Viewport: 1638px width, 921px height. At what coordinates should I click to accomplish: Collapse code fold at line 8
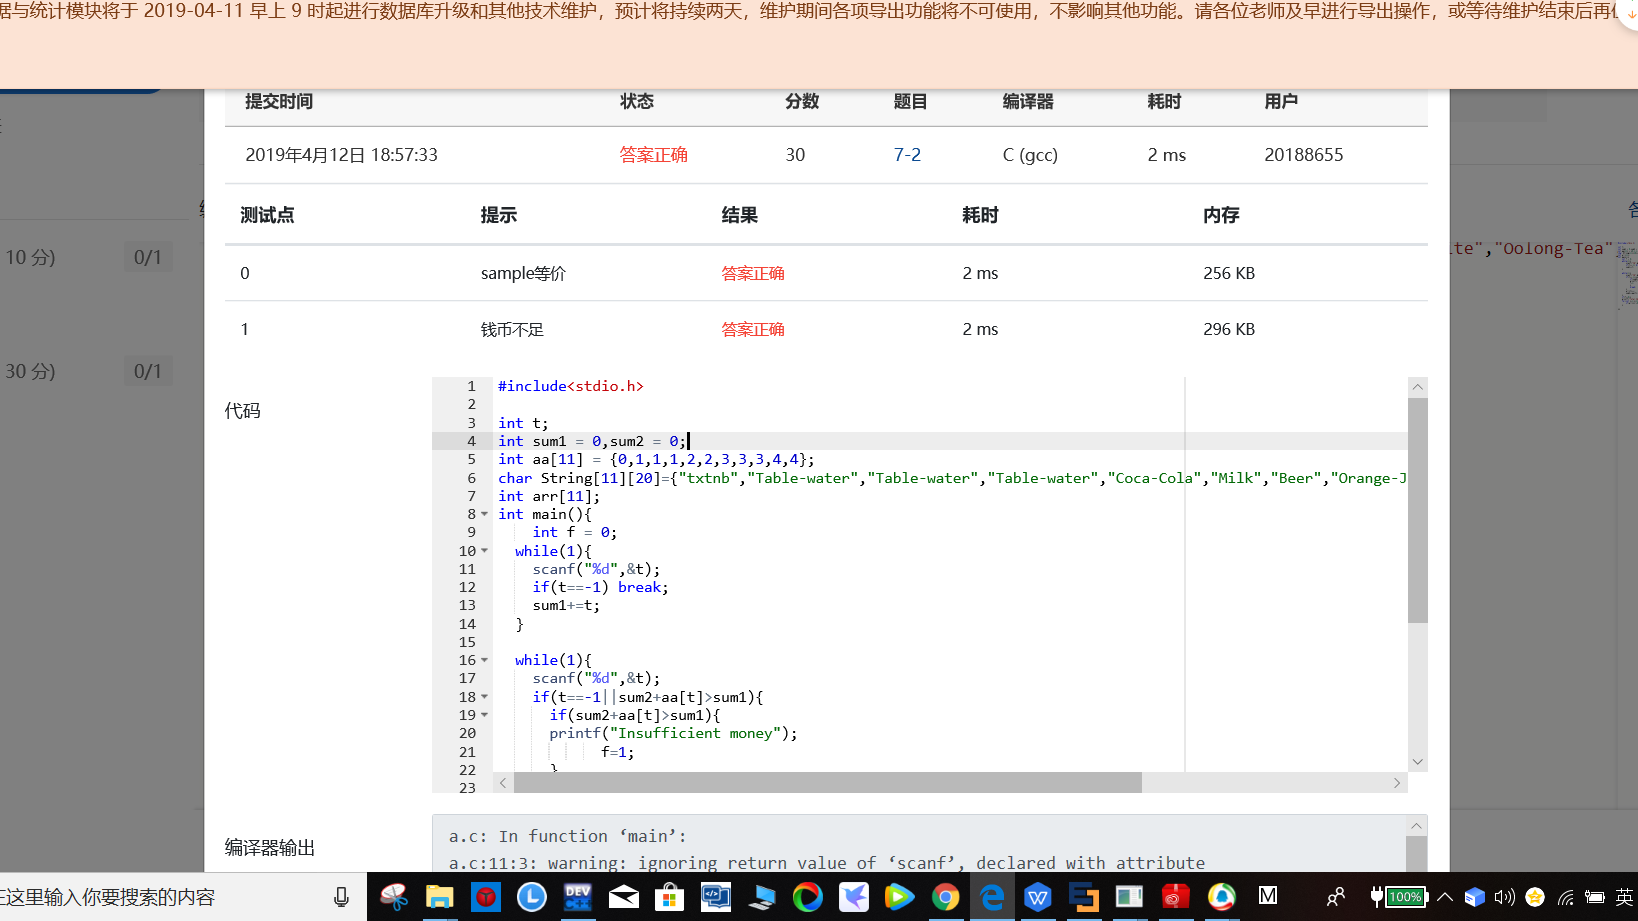pos(485,514)
